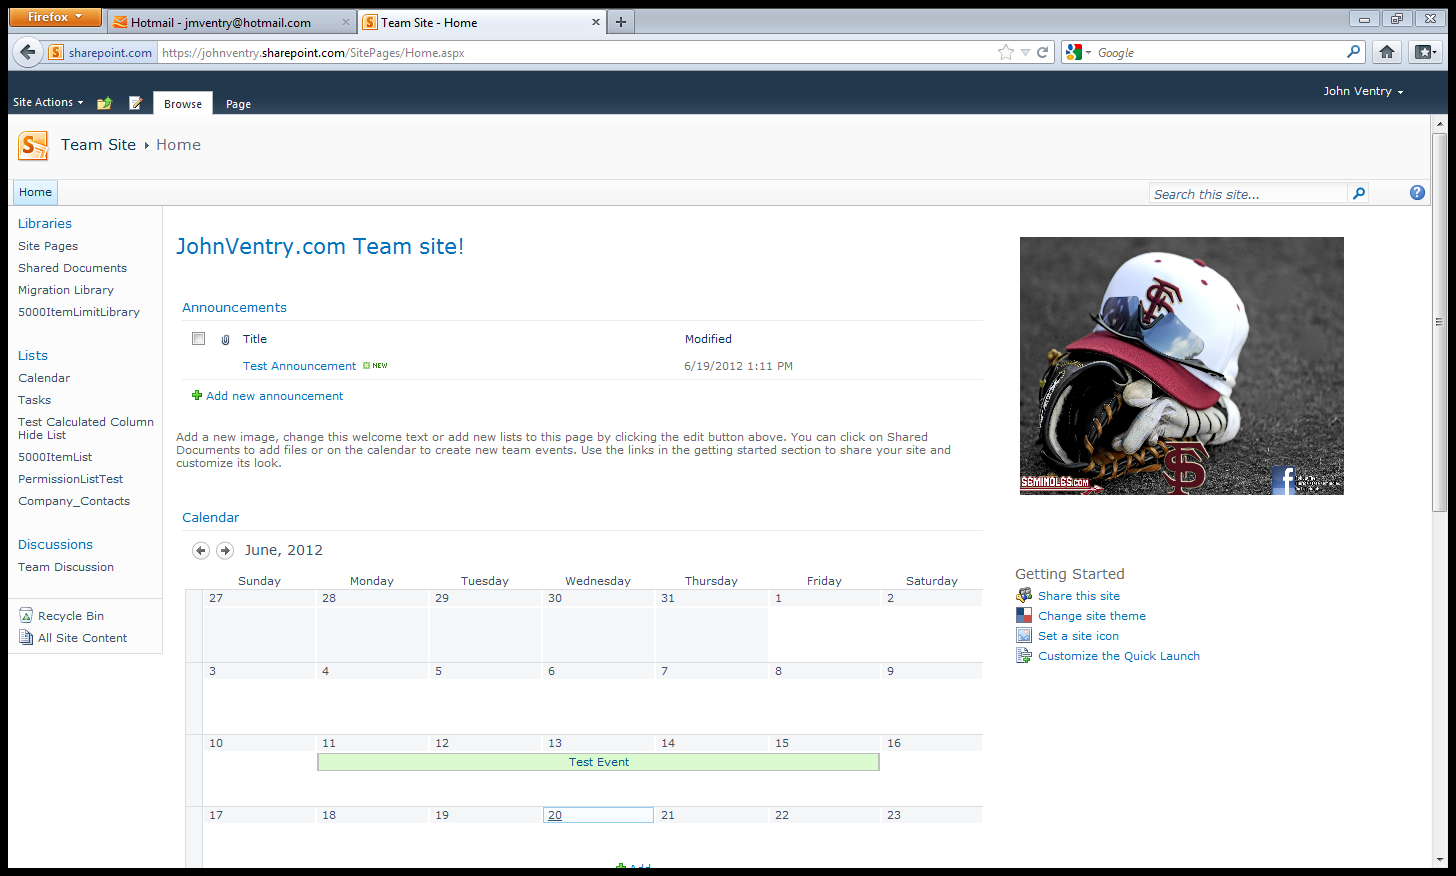Screen dimensions: 1456x876
Task: Select the announcements header checkbox
Action: point(198,338)
